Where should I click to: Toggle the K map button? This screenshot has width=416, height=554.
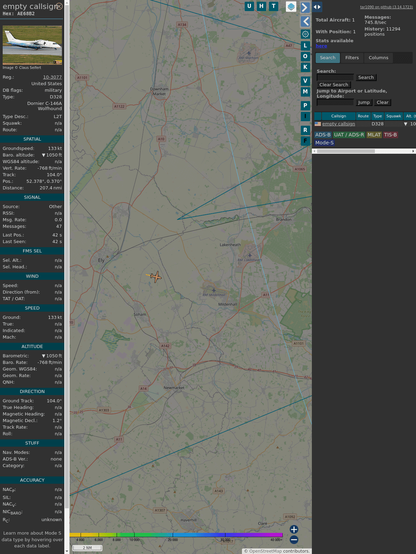tap(305, 67)
